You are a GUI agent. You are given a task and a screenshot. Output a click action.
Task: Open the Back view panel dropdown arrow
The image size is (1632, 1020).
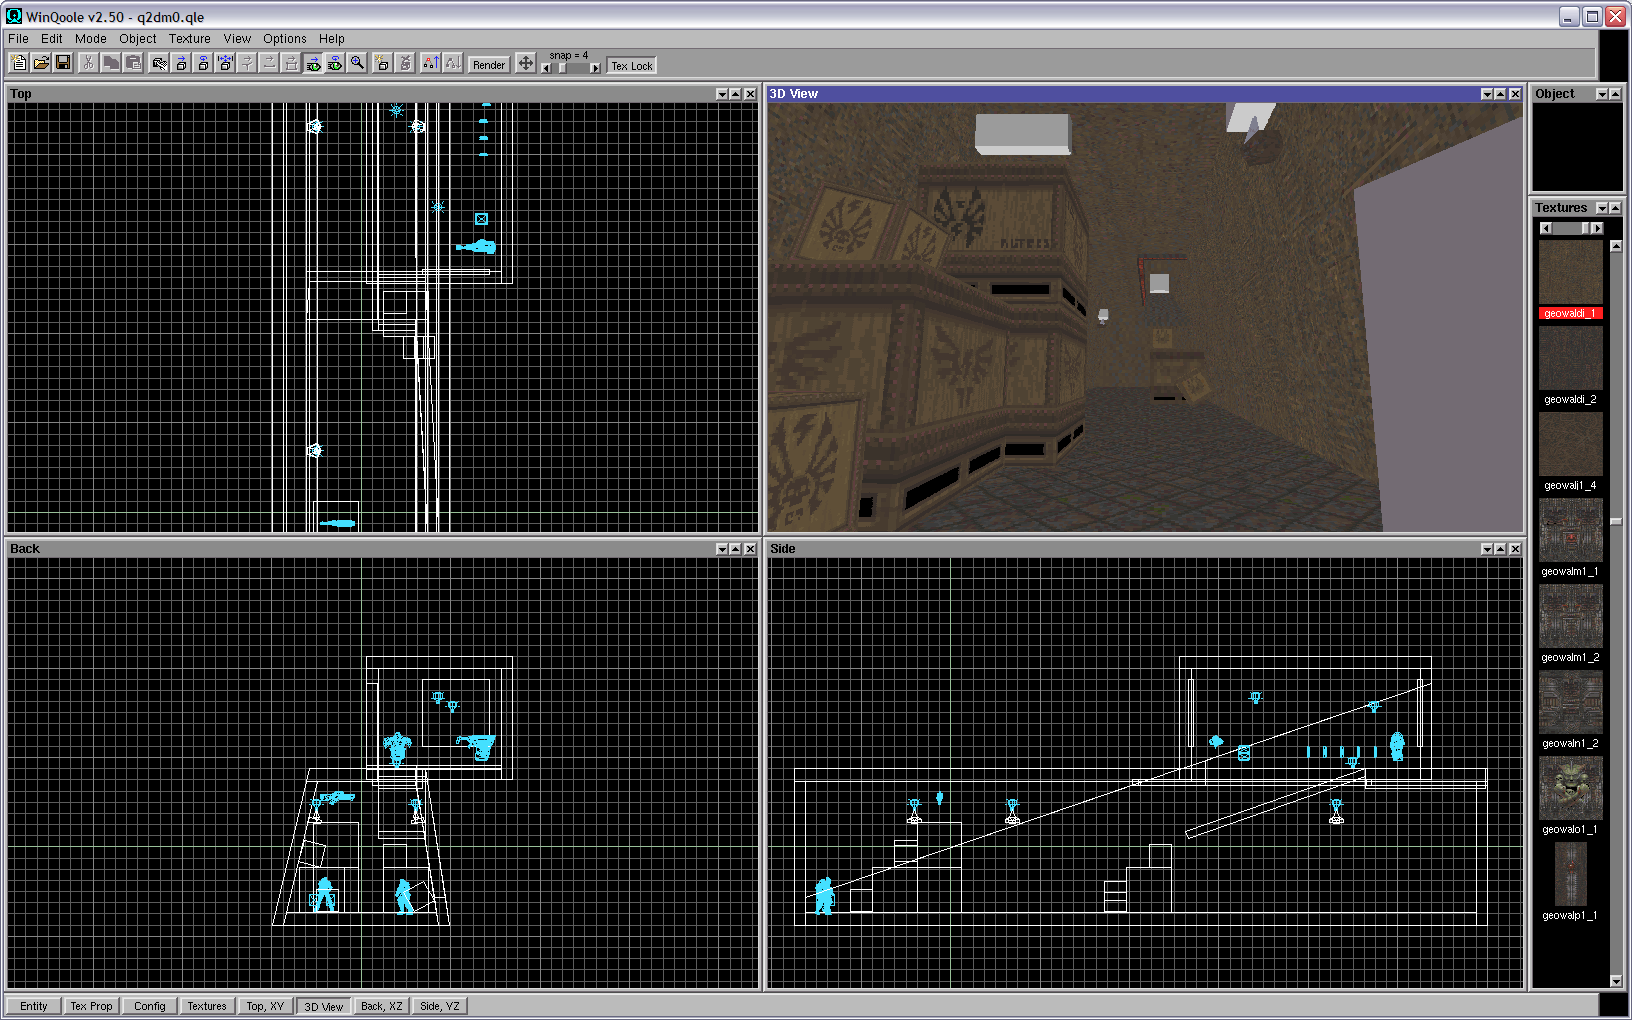722,549
